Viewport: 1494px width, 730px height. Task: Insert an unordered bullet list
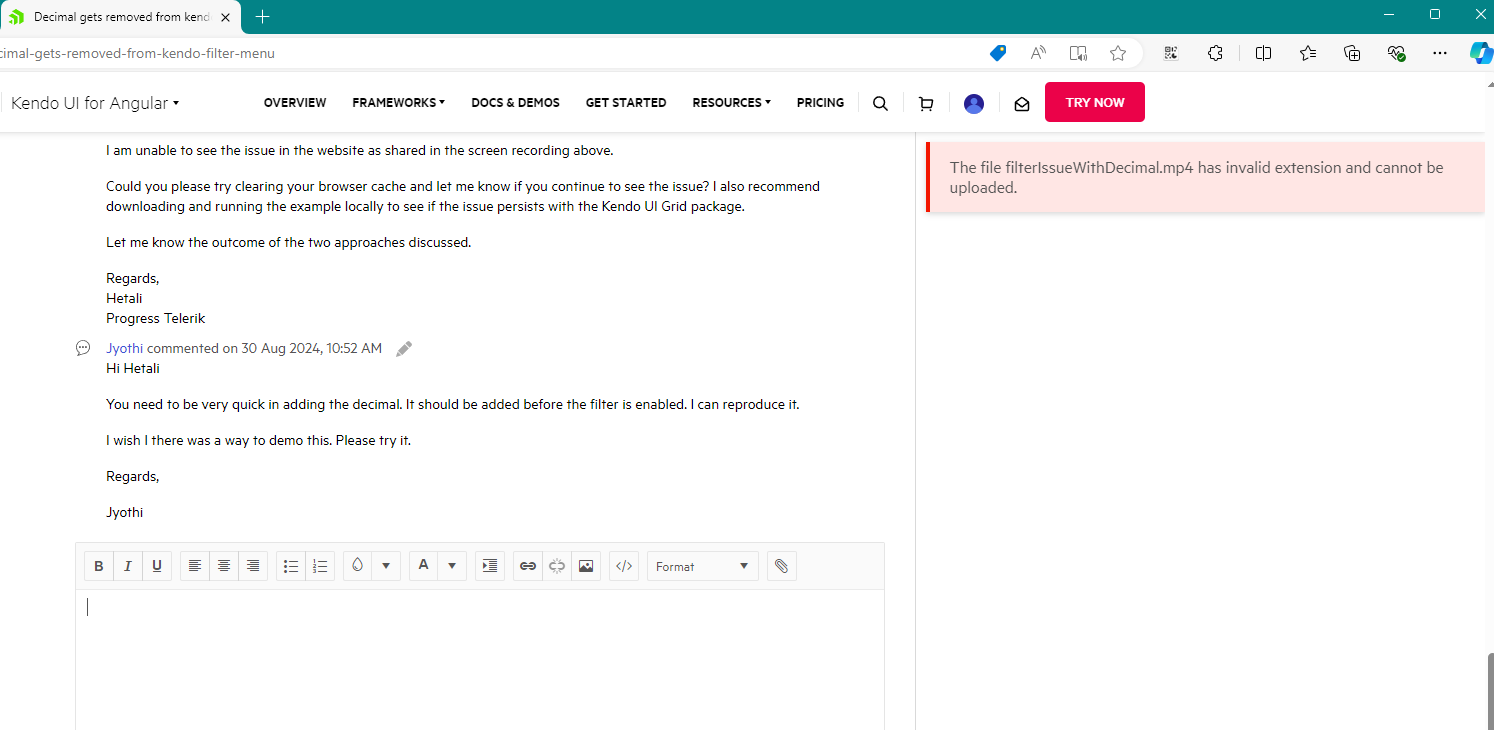pyautogui.click(x=291, y=566)
